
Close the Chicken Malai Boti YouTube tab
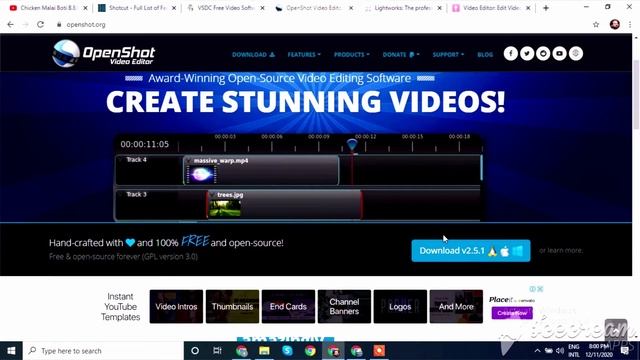(85, 8)
